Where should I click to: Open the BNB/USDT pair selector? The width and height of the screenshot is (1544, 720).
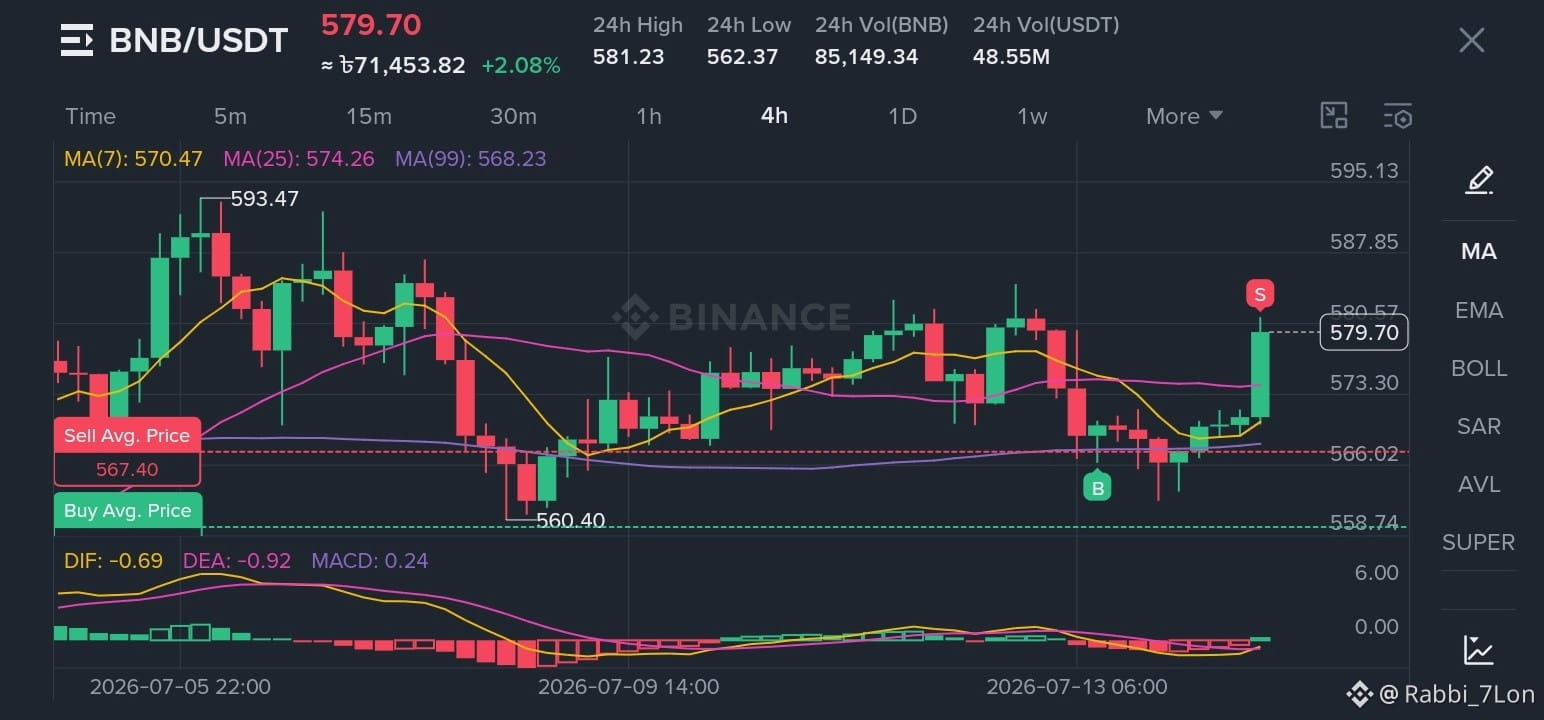click(x=198, y=40)
